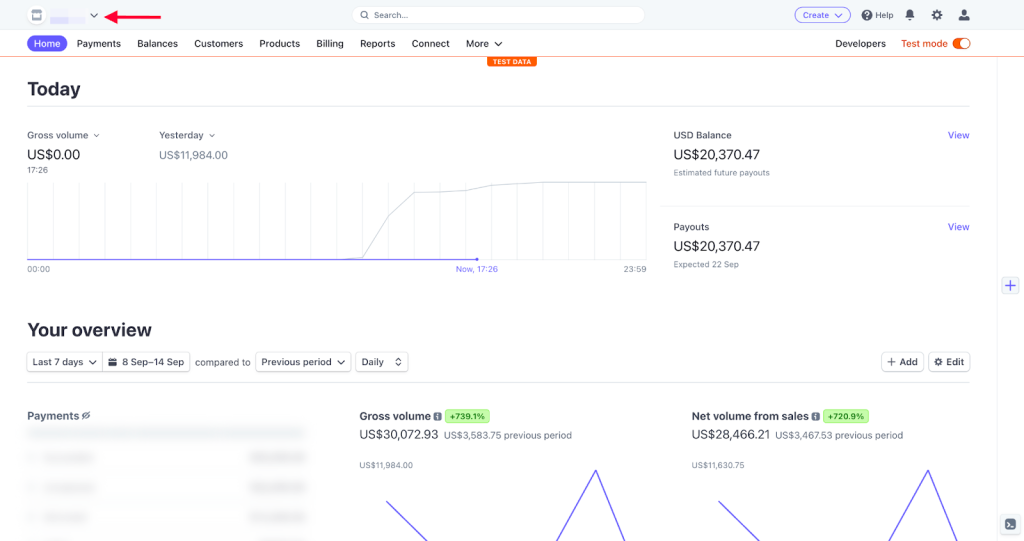
Task: Open the Last 7 days dropdown
Action: [64, 362]
